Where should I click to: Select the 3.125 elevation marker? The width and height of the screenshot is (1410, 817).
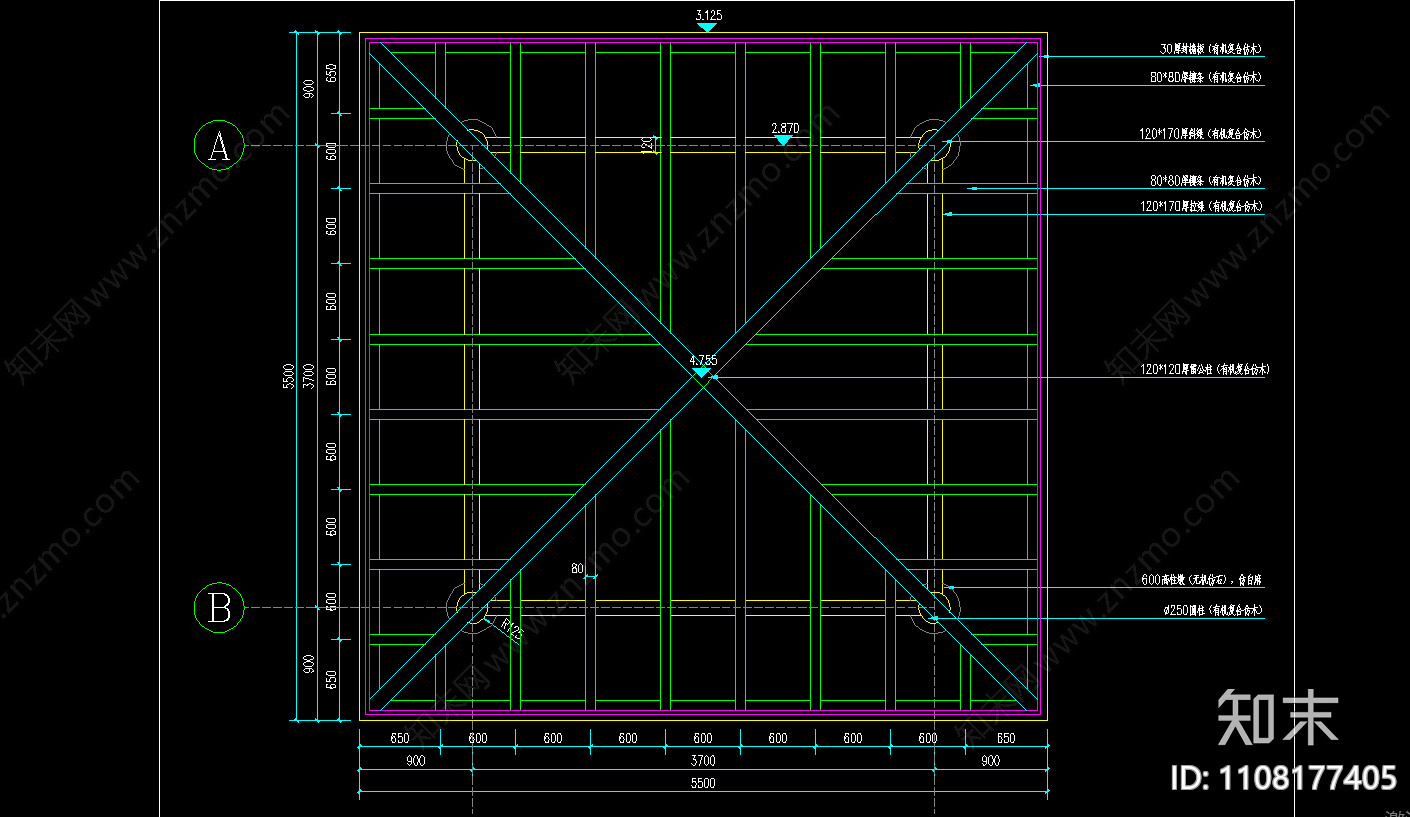[707, 20]
